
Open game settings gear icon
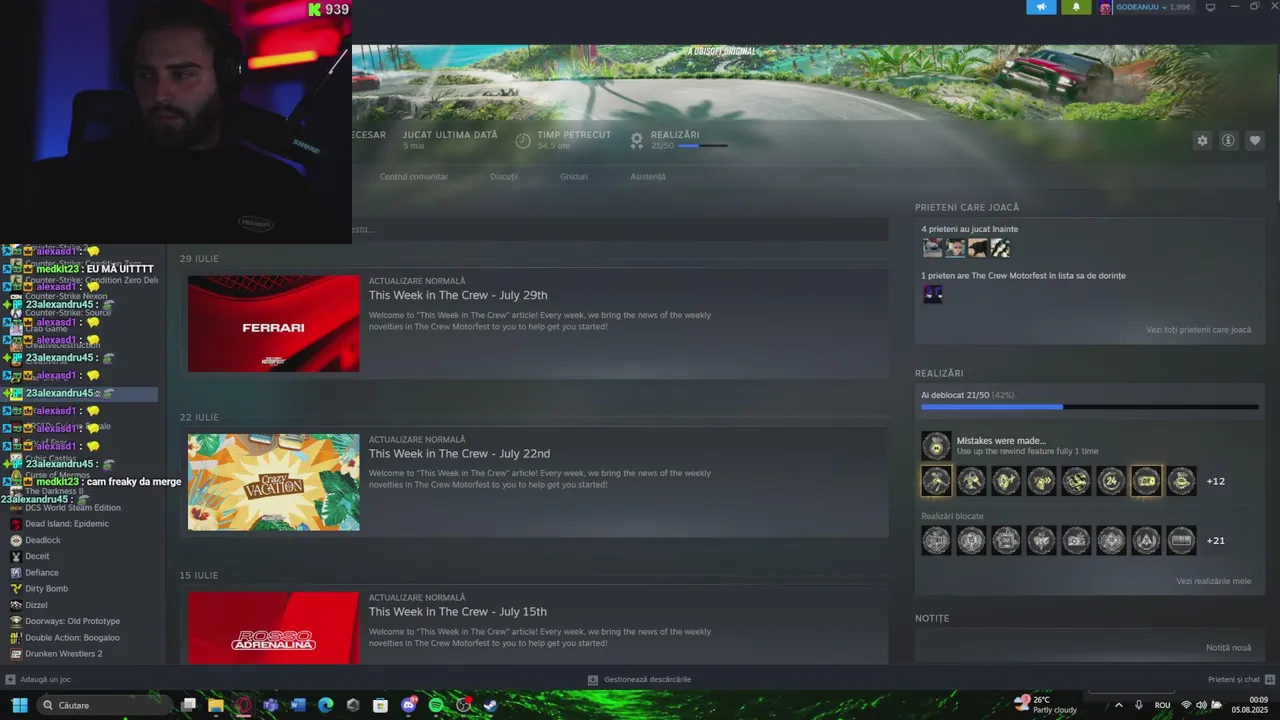coord(1203,141)
